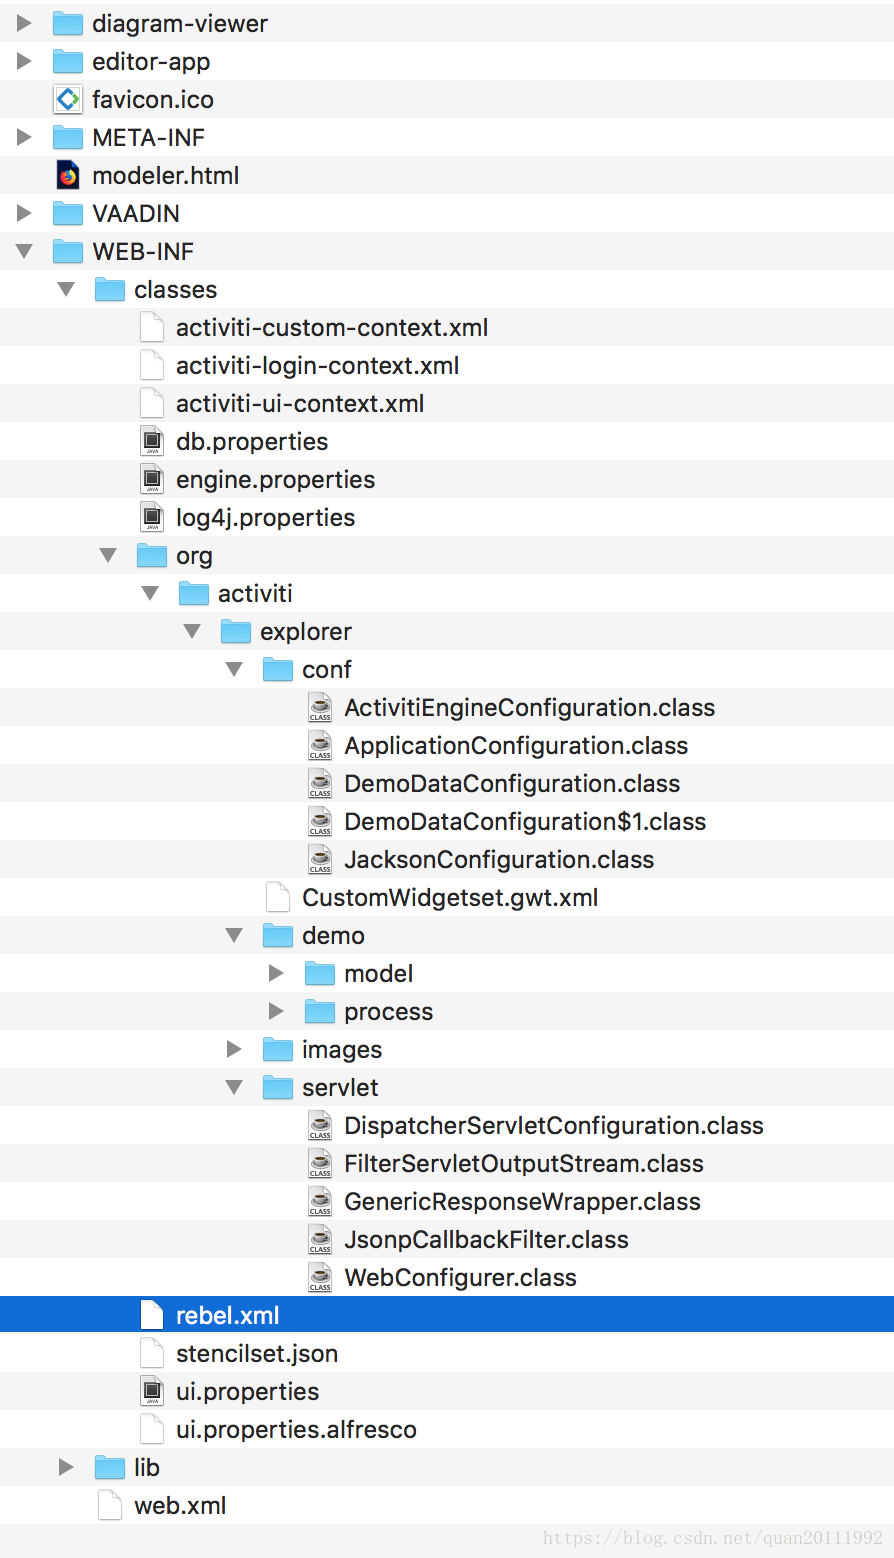Screen dimensions: 894x1558
Task: Select the modeler.html file name
Action: point(165,176)
